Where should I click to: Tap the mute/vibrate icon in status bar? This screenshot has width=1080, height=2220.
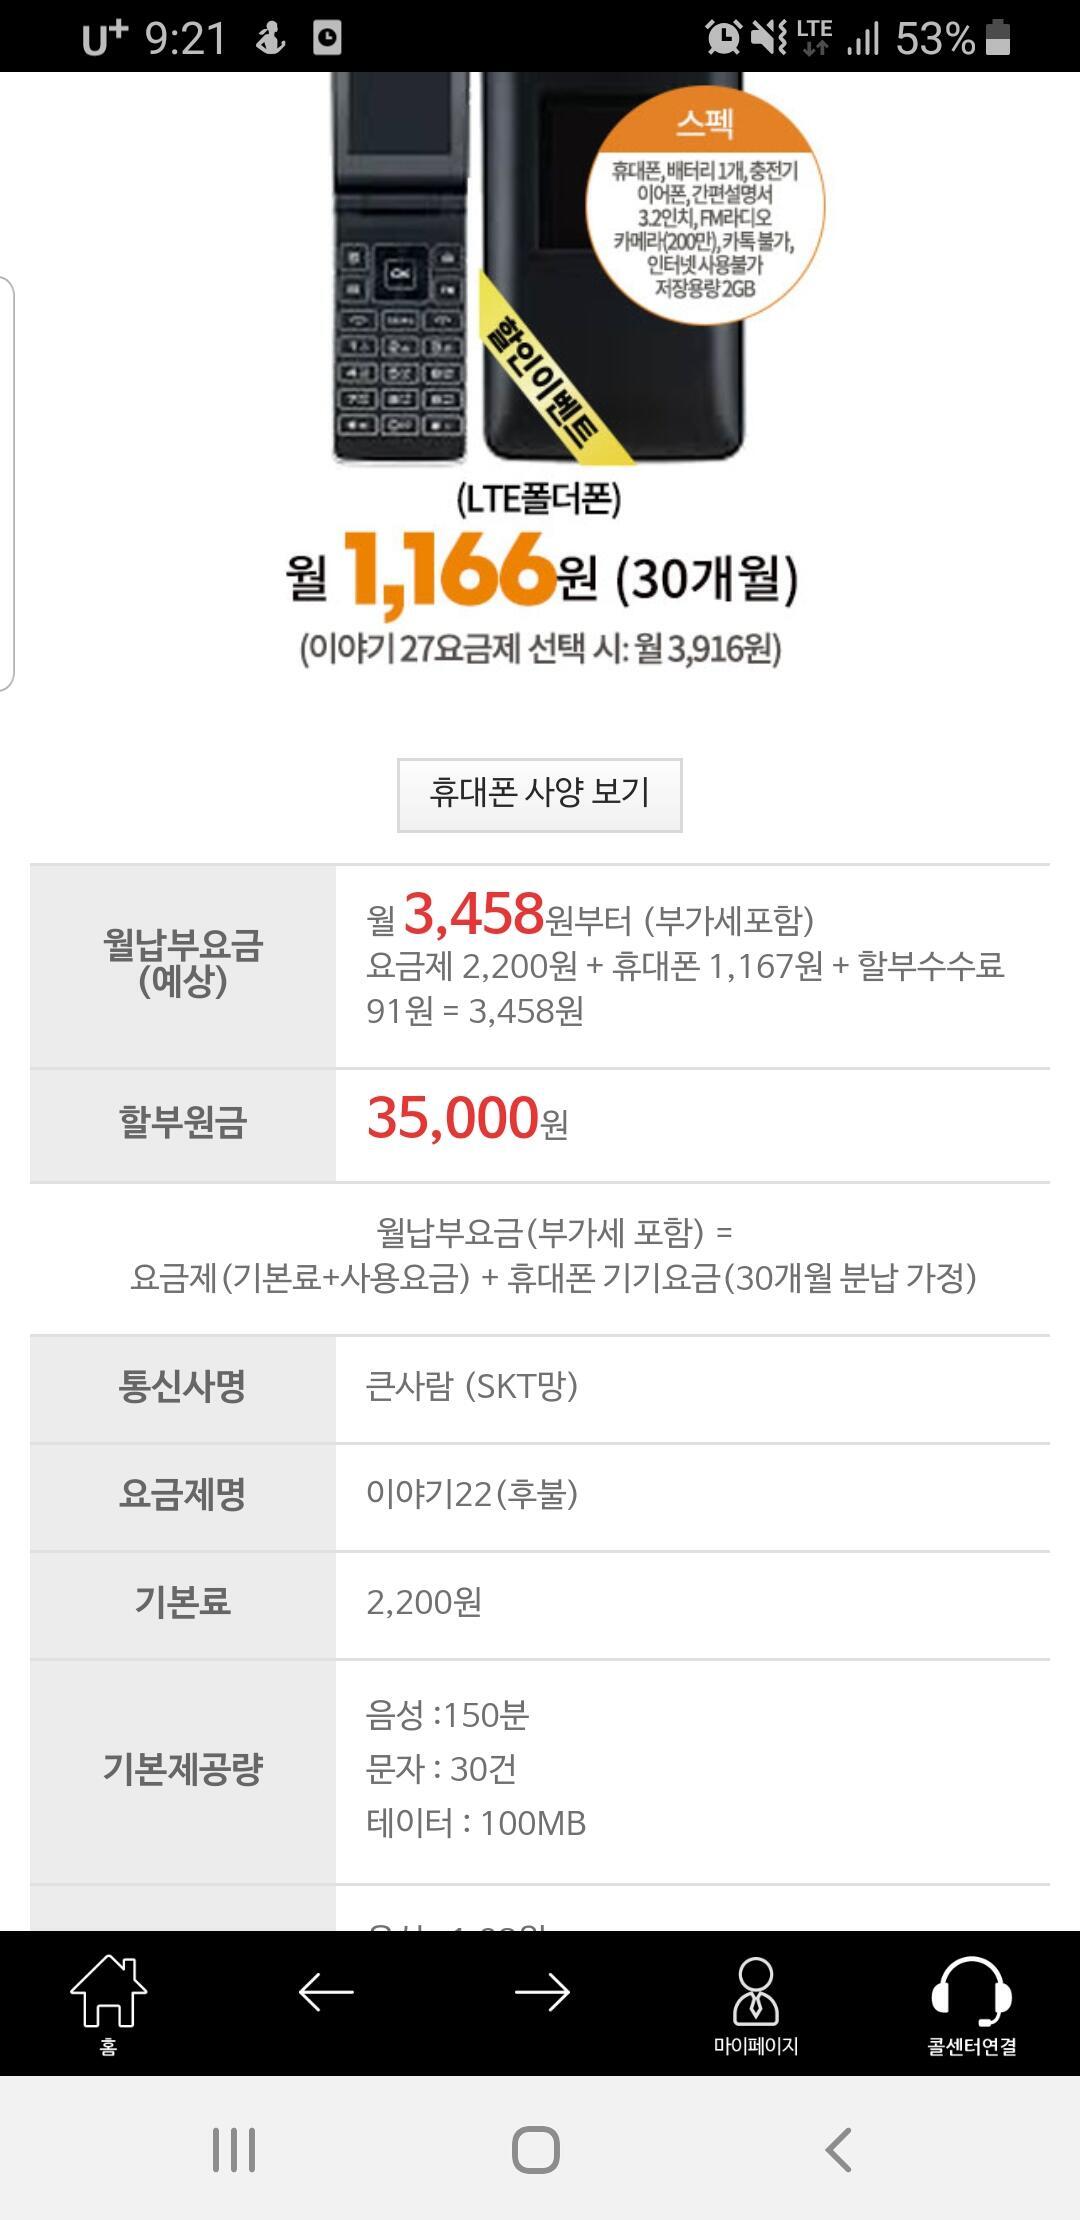pos(769,38)
